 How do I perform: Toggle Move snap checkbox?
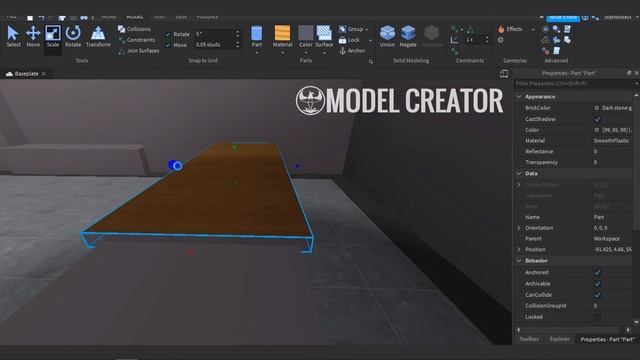[168, 45]
